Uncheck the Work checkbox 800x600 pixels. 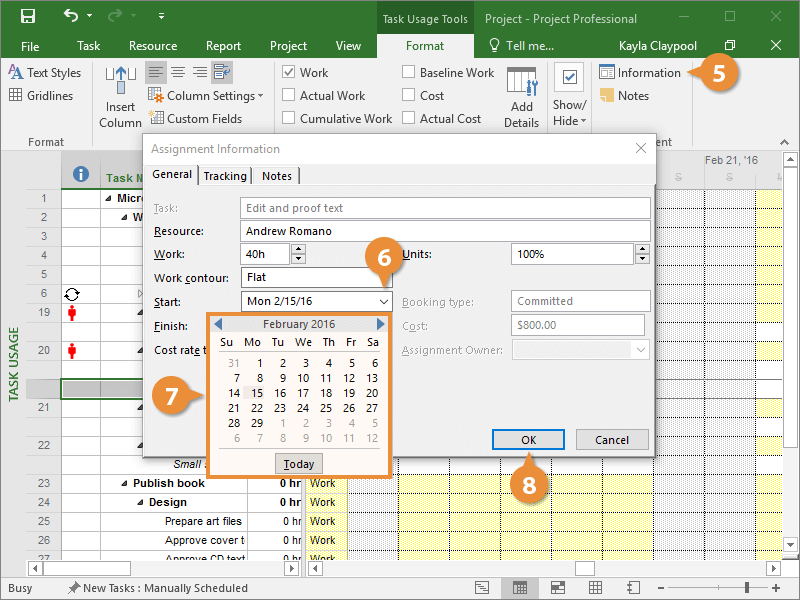point(289,73)
